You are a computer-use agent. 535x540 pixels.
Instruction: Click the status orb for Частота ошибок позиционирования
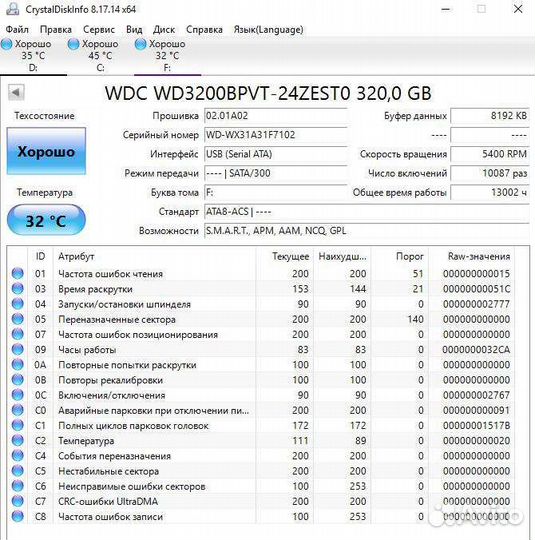pos(18,334)
